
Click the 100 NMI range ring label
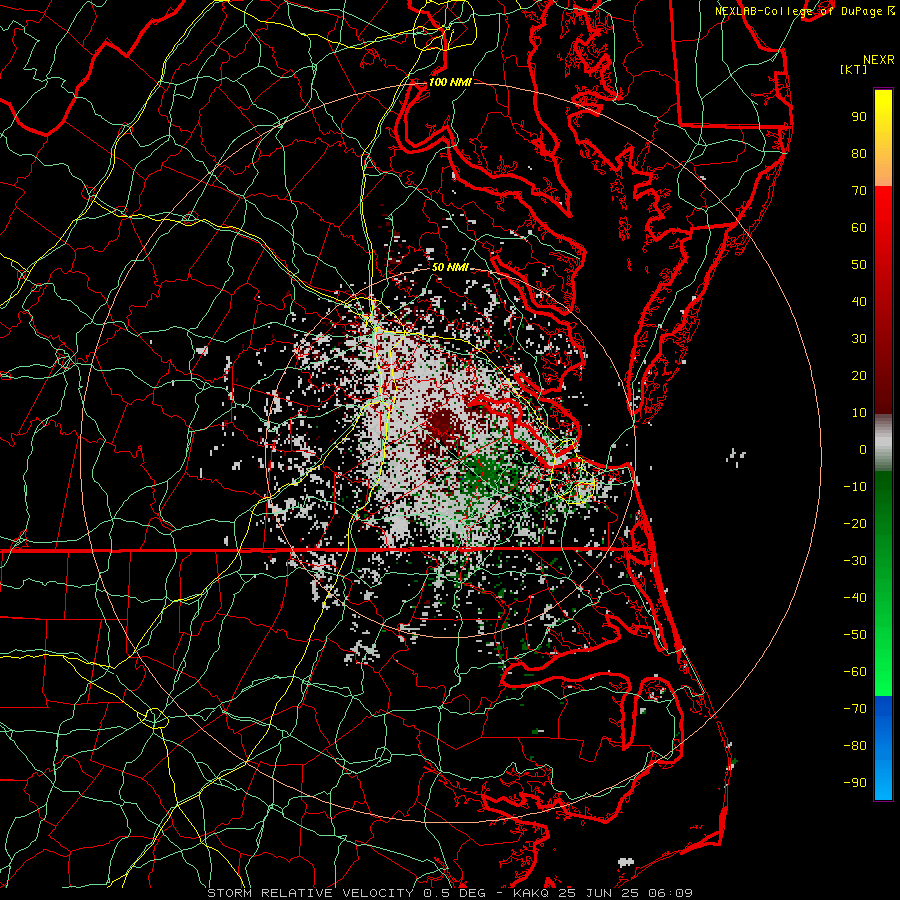click(450, 82)
